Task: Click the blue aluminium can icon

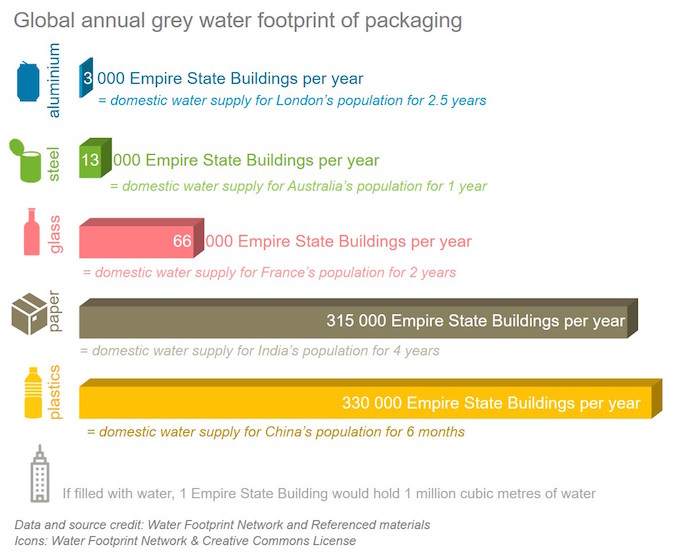Action: coord(28,82)
